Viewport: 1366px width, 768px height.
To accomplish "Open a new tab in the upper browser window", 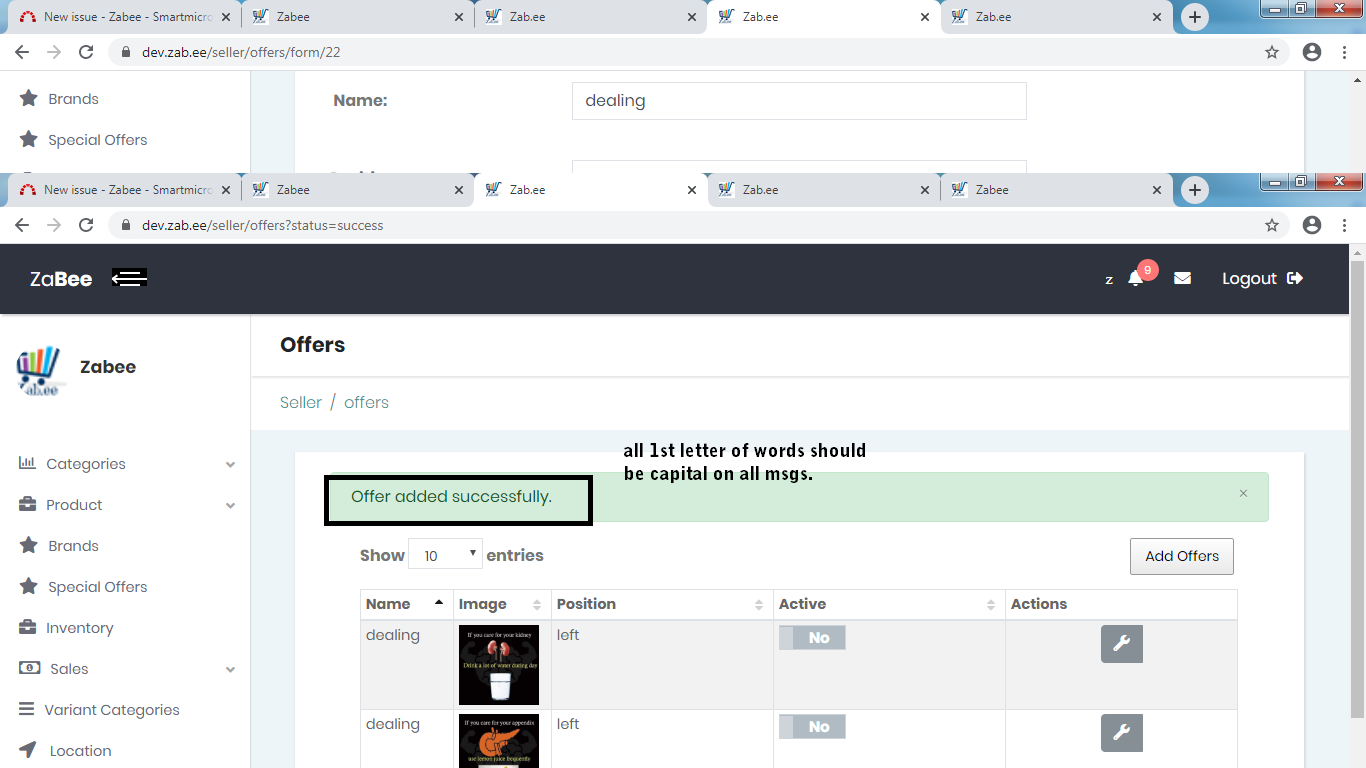I will (1194, 16).
